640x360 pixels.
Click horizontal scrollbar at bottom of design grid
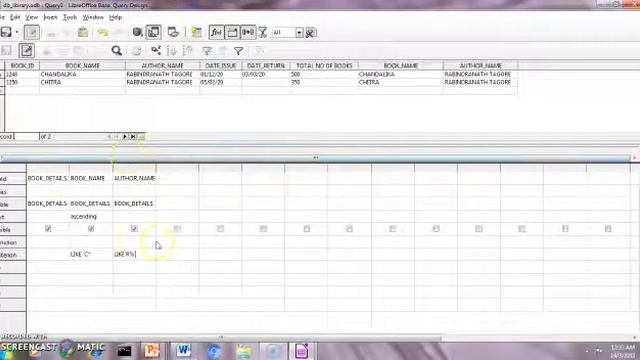[x=221, y=337]
